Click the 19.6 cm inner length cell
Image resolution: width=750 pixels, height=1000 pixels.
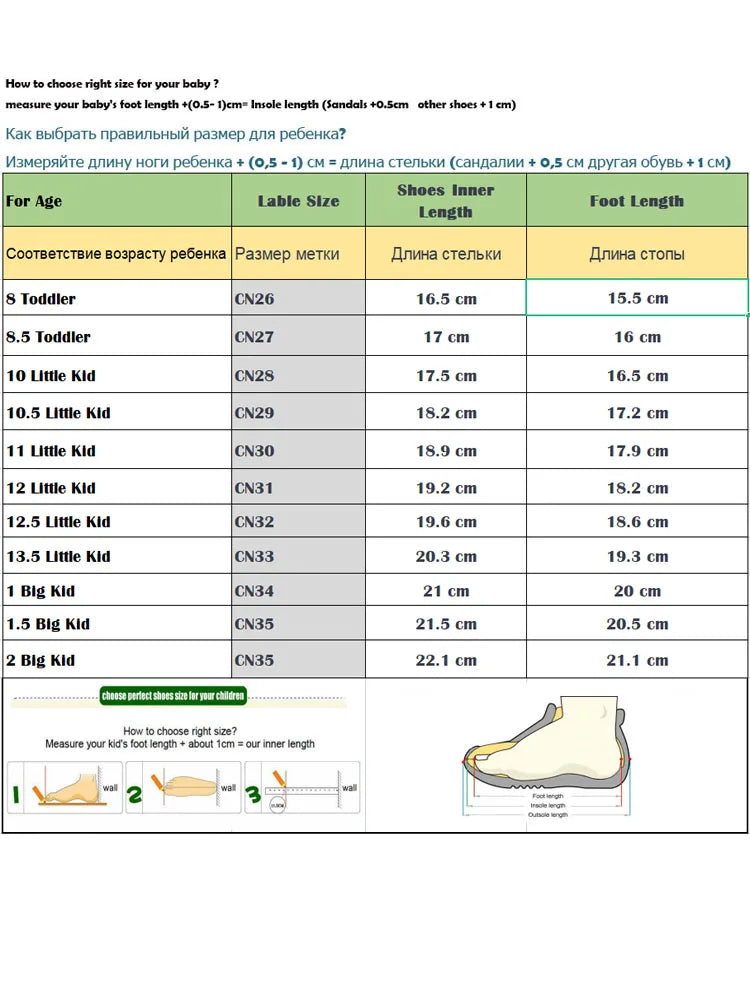click(x=446, y=521)
